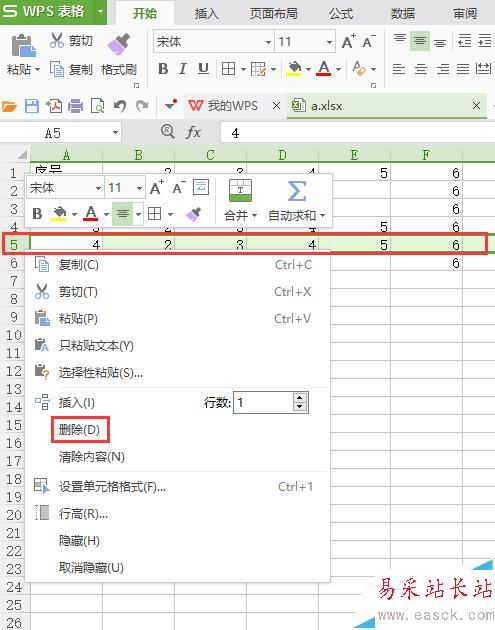Viewport: 495px width, 630px height.
Task: Choose 清除内容(N) from context menu
Action: pos(179,457)
